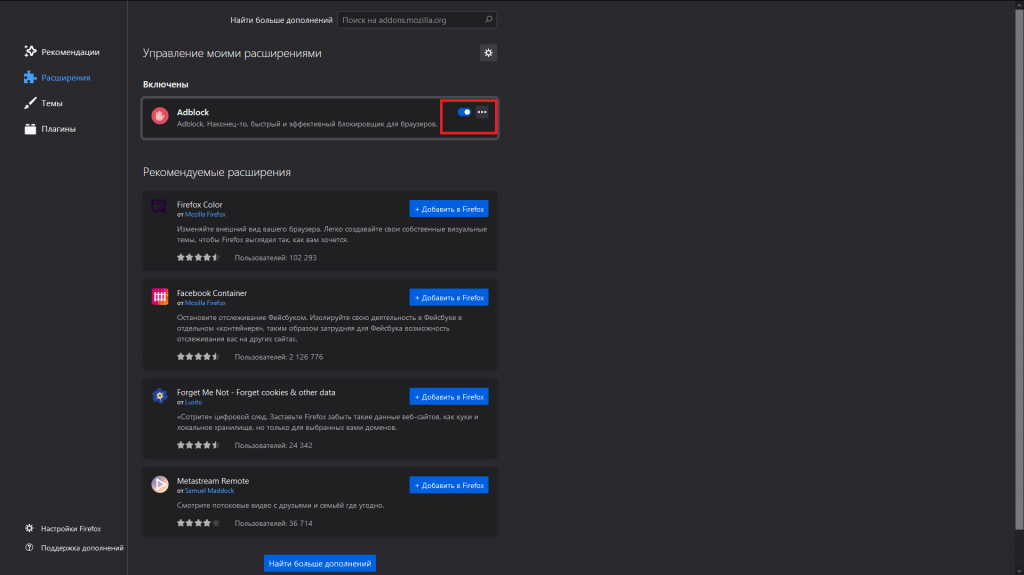Focus the addons.mozilla.org search field

[x=410, y=19]
